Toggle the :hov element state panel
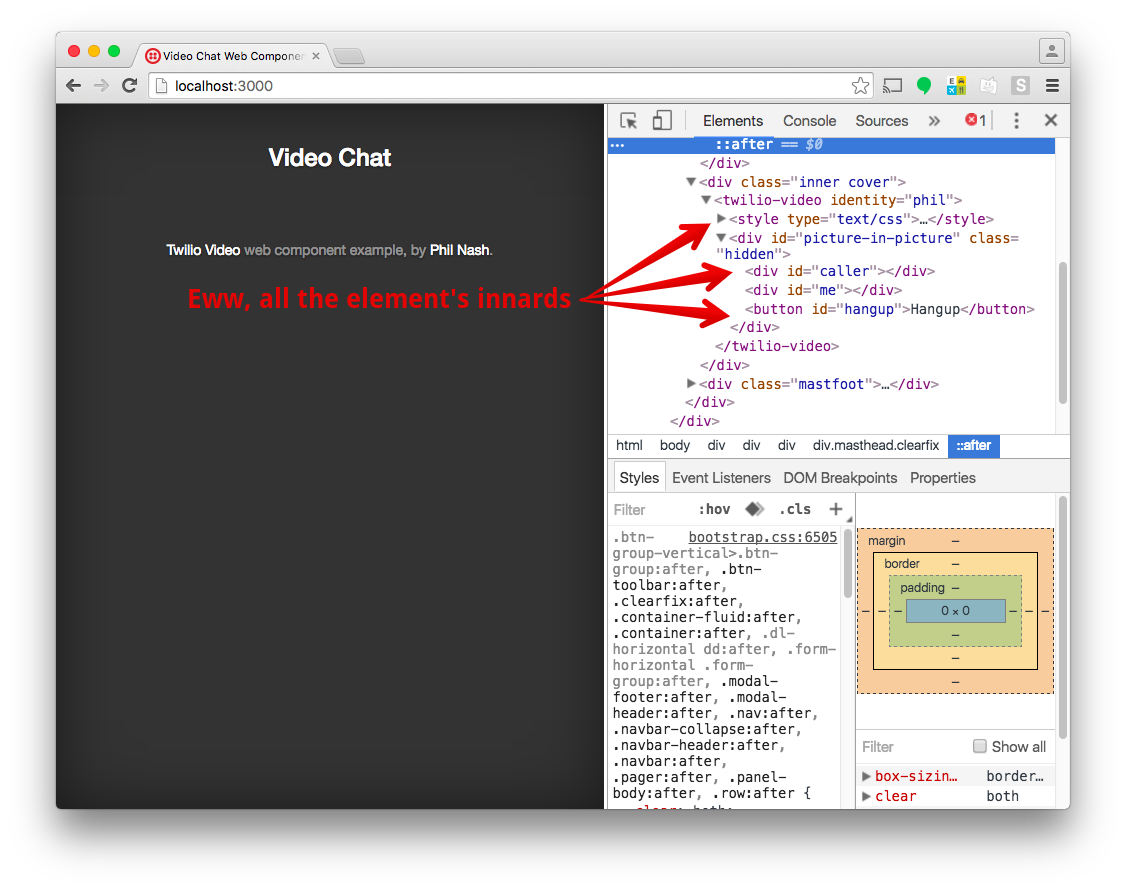Screen dimensions: 1126x889 pos(714,509)
